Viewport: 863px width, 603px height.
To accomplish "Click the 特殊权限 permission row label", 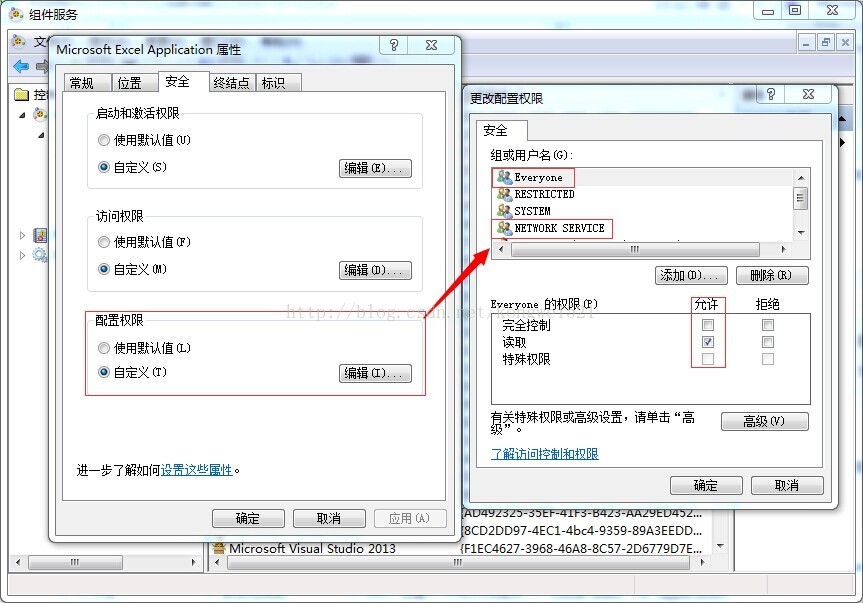I will tap(526, 359).
